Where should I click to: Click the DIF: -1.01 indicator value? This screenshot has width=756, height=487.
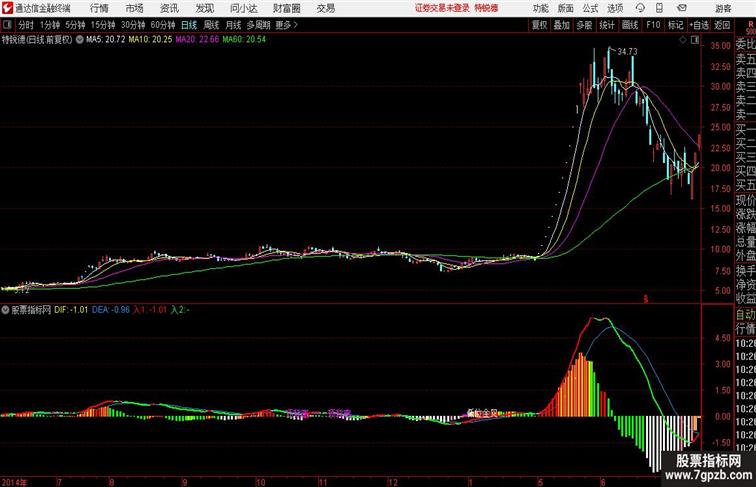tap(71, 310)
